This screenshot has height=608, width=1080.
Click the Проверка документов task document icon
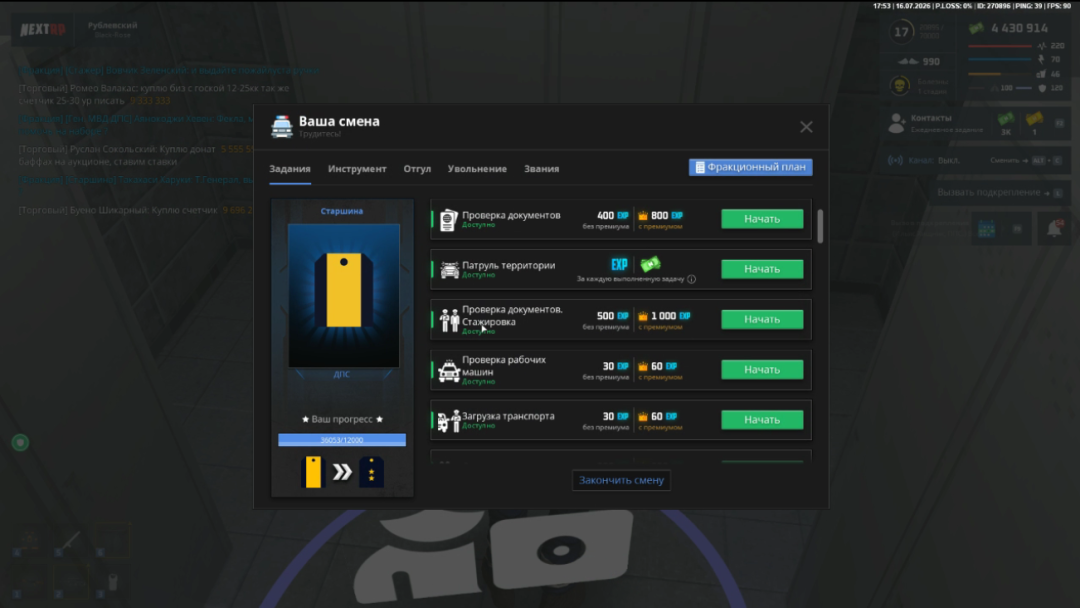tap(448, 220)
